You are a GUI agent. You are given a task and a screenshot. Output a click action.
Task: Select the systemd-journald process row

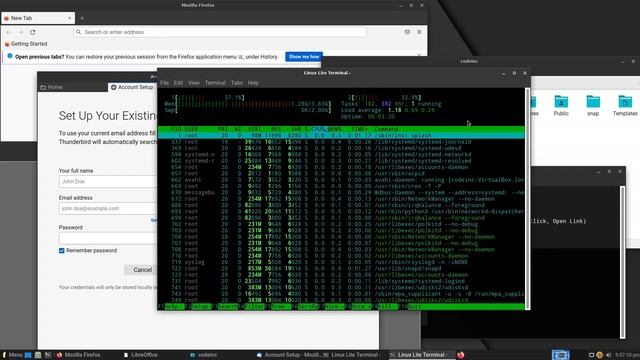tap(341, 142)
